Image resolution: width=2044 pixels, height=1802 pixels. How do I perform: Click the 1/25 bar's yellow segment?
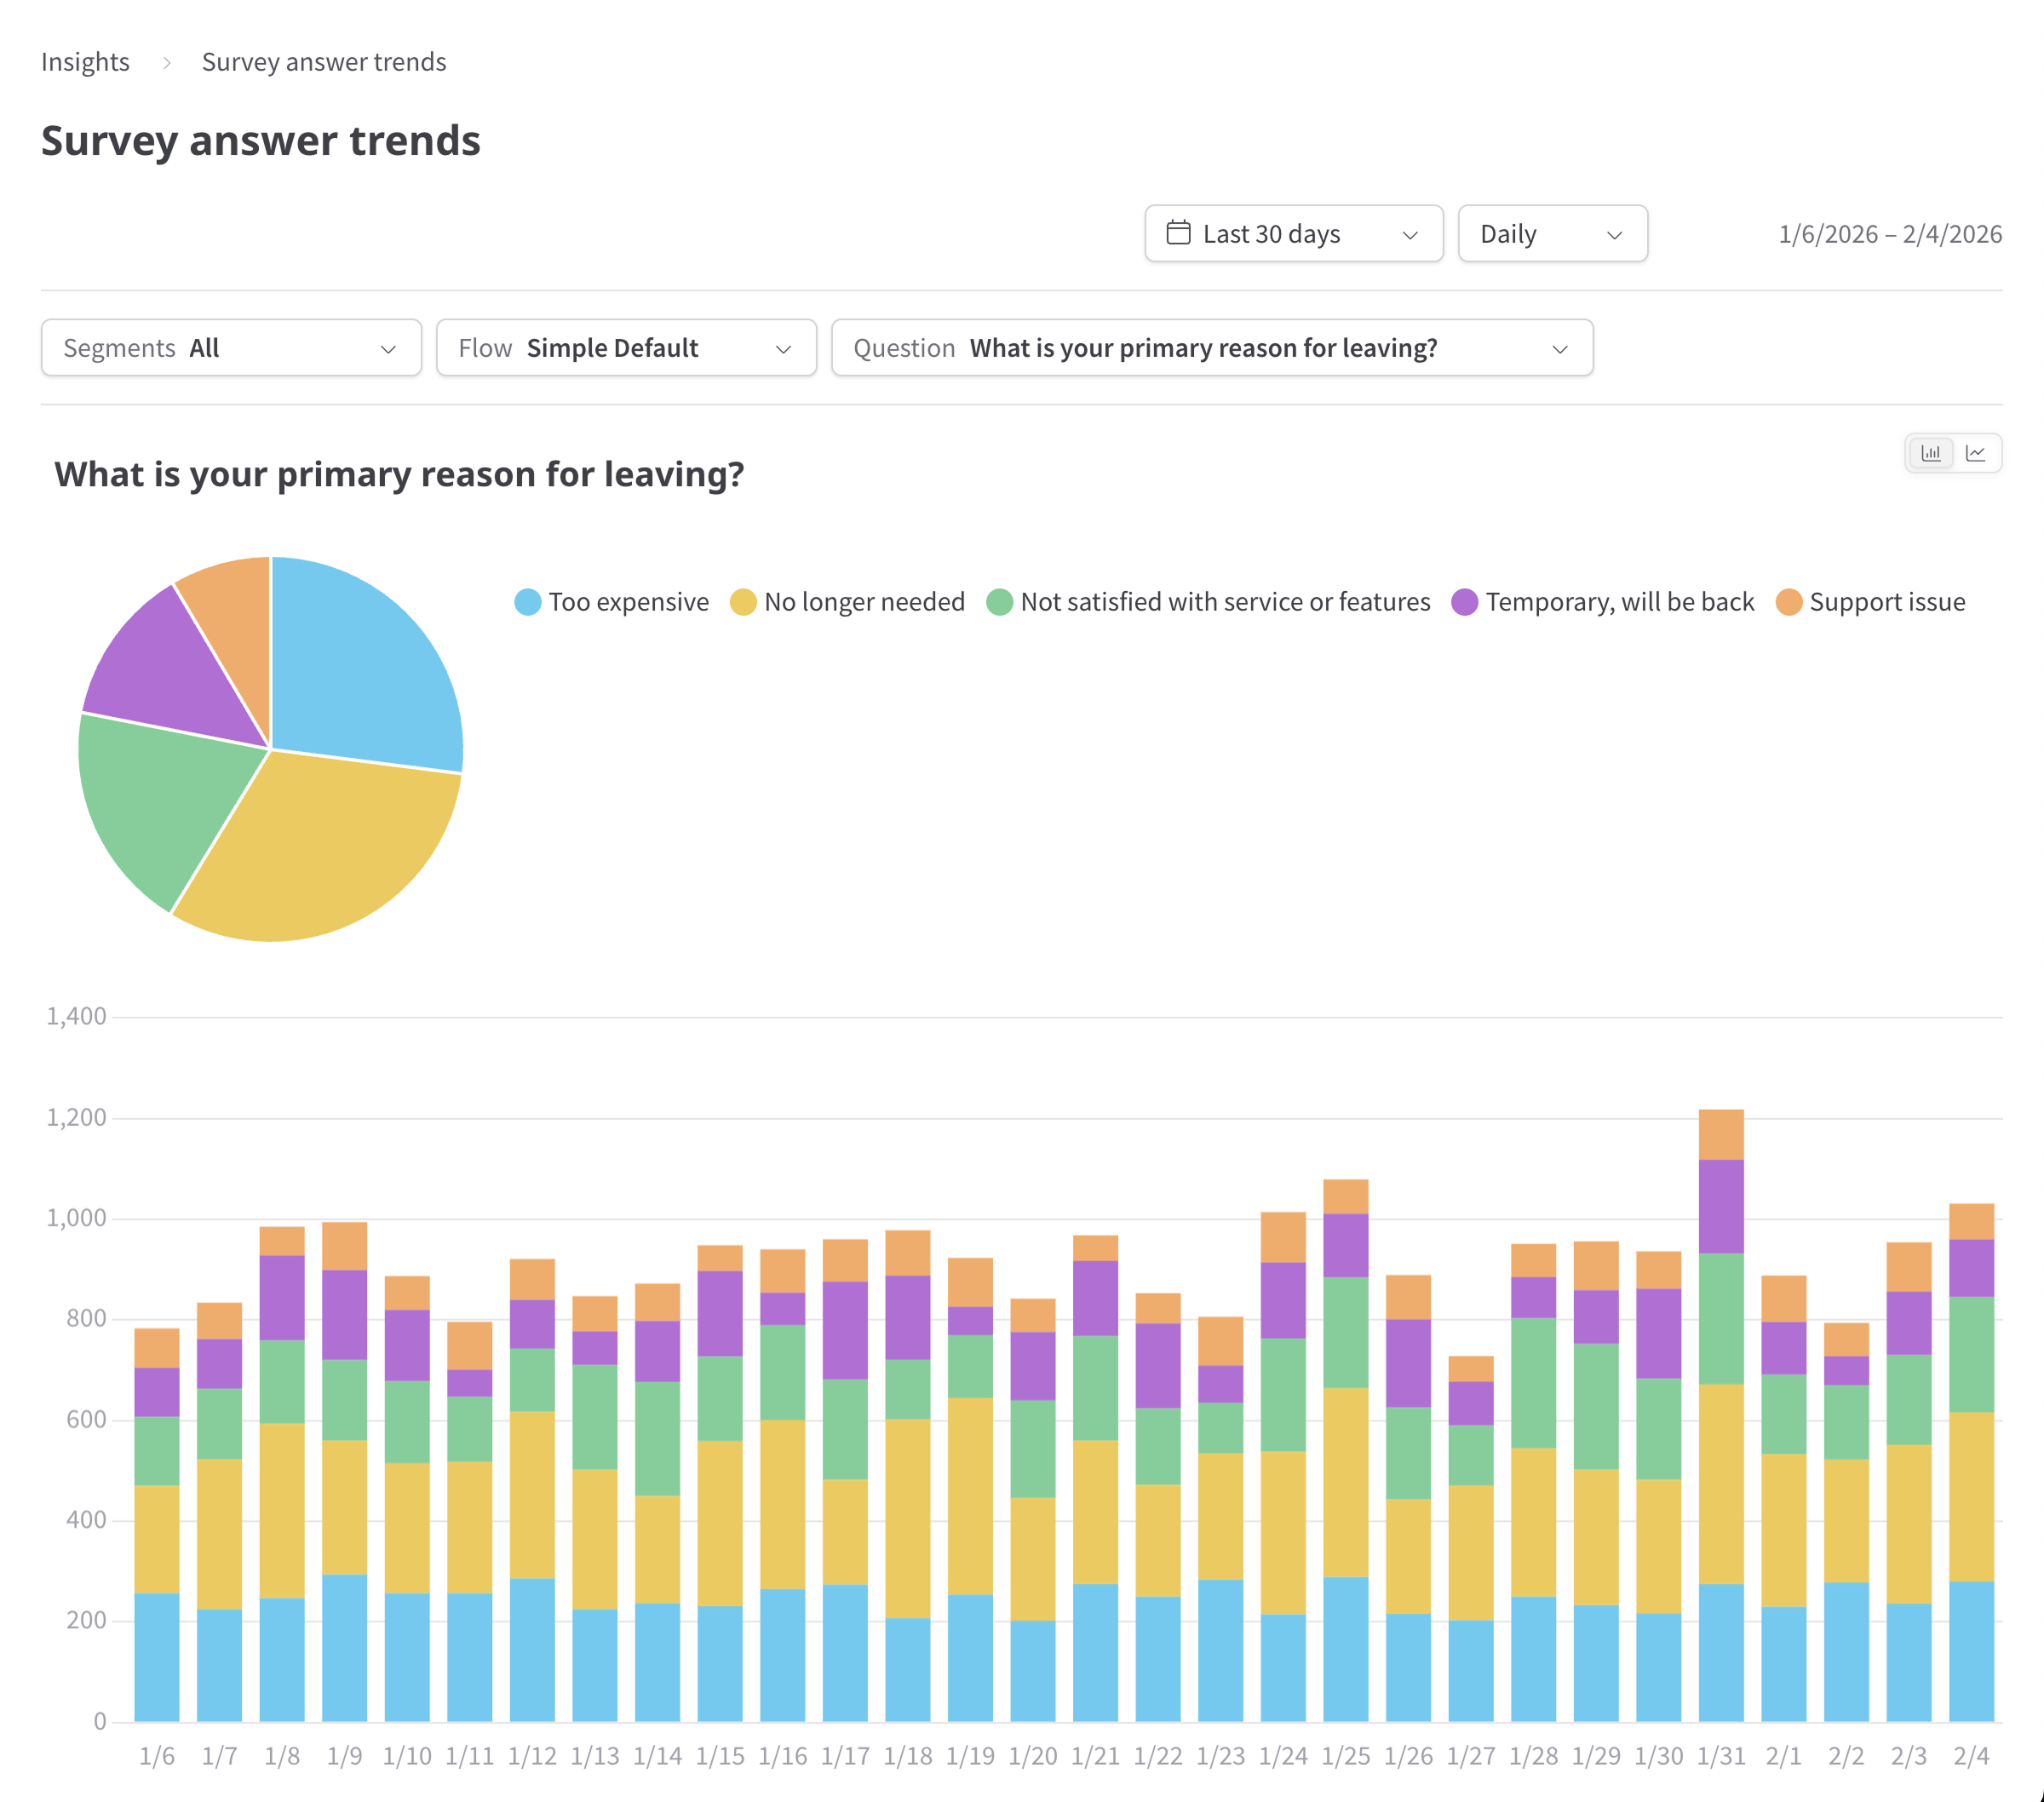[x=1345, y=1482]
